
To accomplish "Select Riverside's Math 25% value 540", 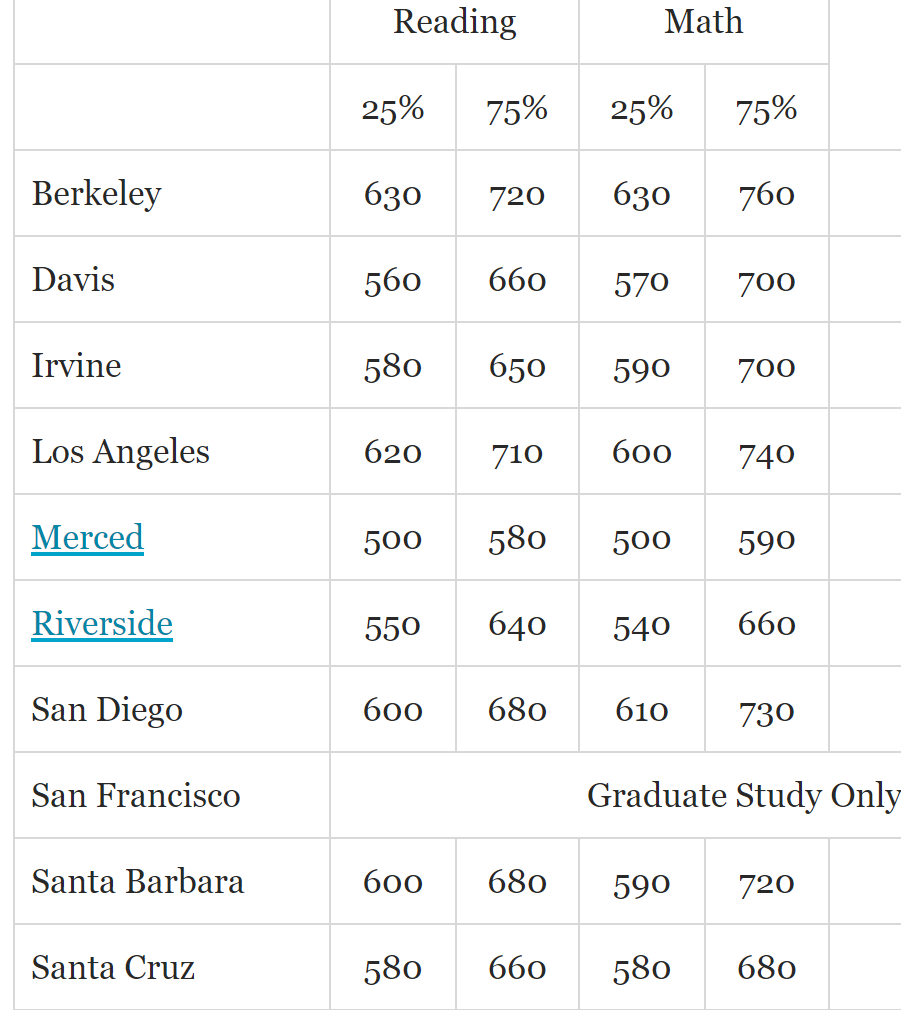I will [x=641, y=625].
